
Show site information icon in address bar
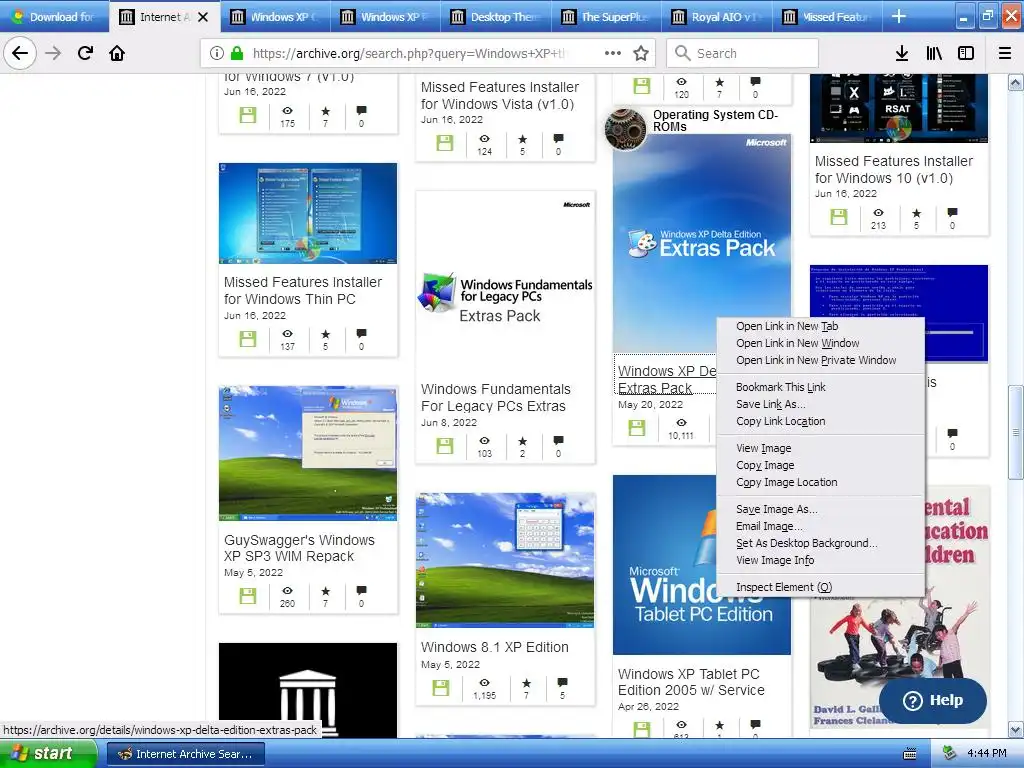(216, 53)
